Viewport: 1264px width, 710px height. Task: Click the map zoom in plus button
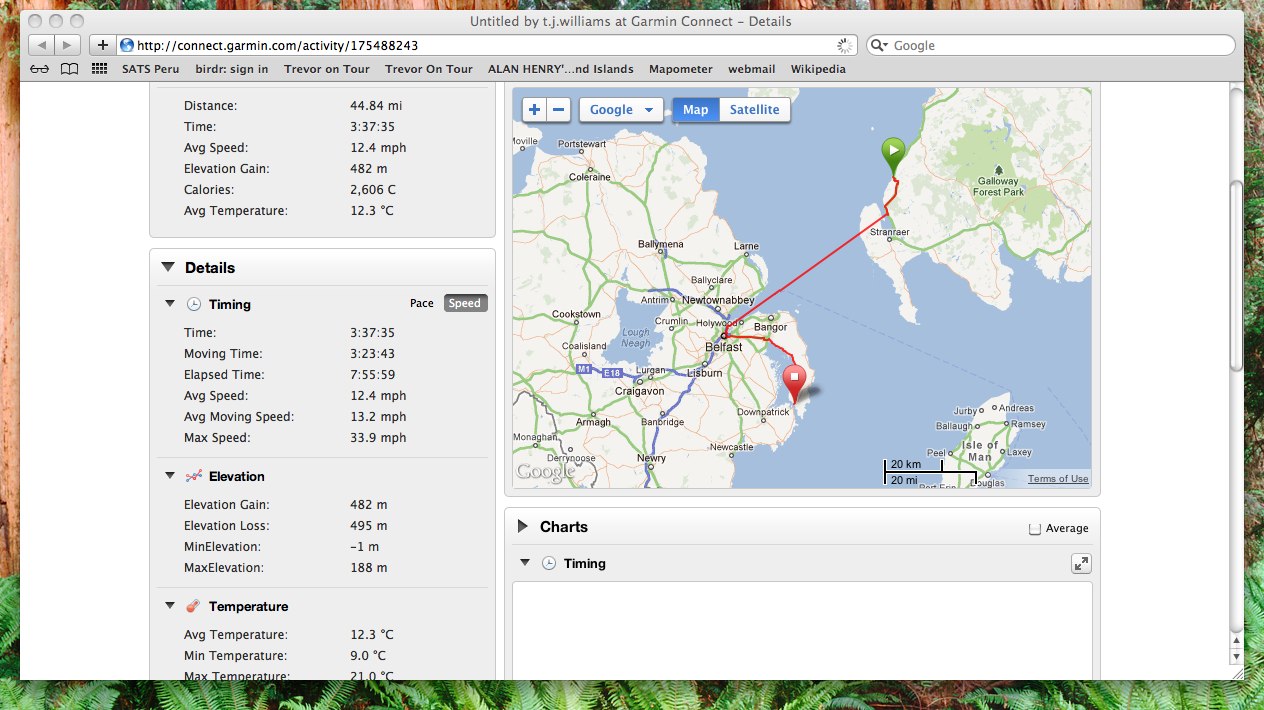coord(534,110)
